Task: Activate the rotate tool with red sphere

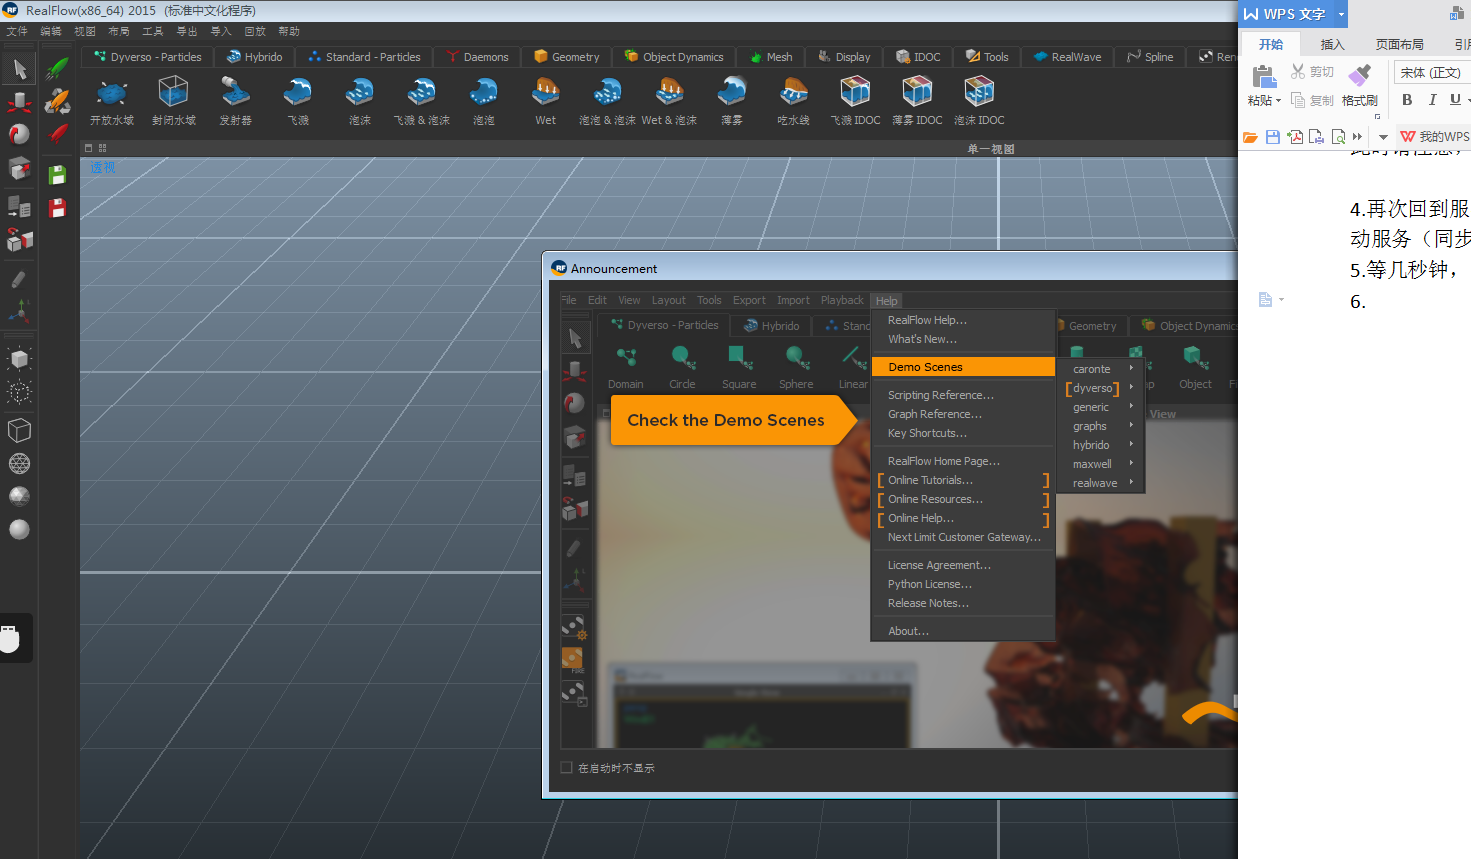Action: (19, 134)
